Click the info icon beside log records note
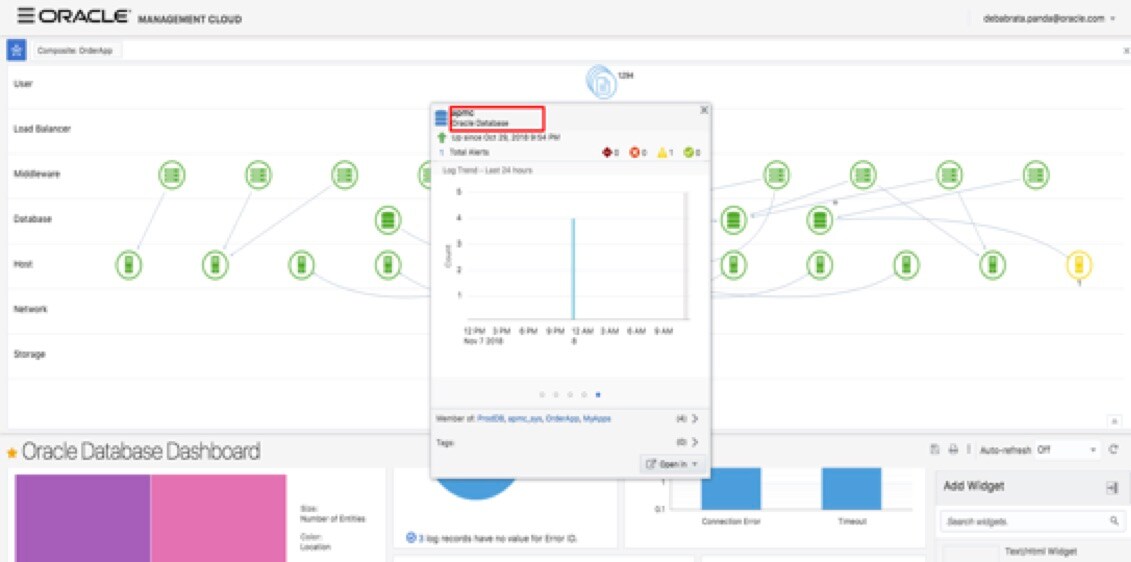Screen dimensions: 1131x562 tap(411, 537)
